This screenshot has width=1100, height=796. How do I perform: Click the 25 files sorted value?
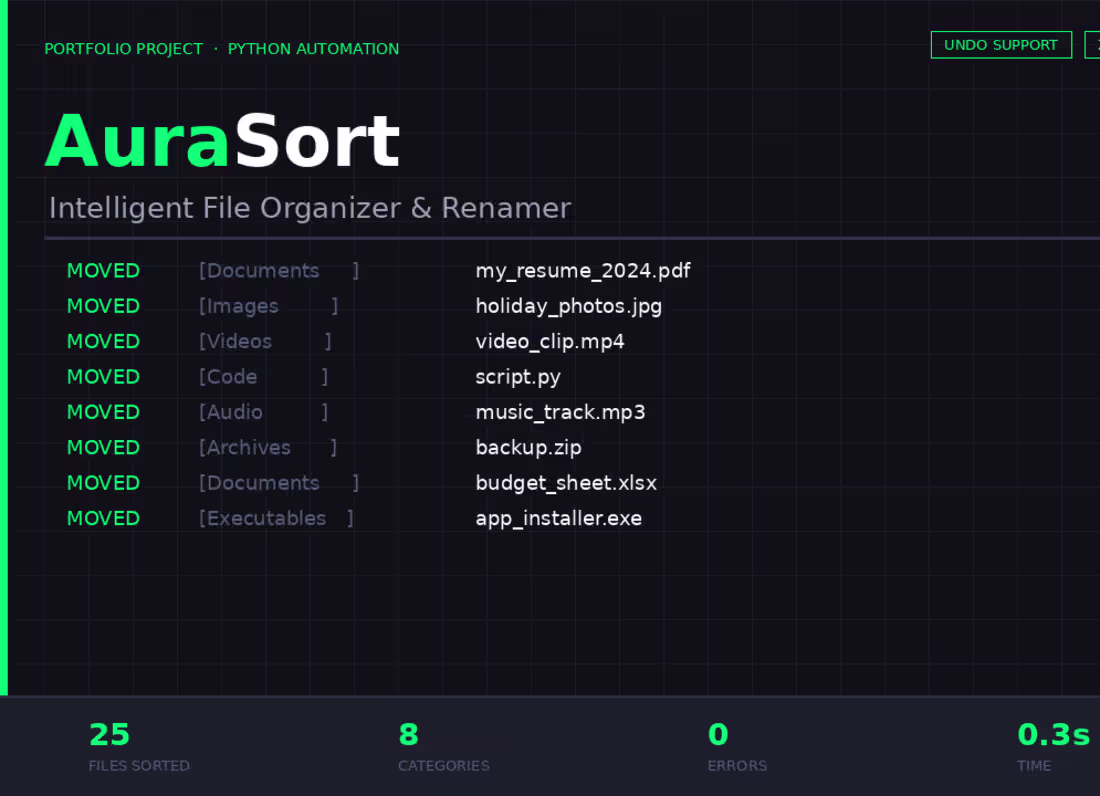point(109,735)
